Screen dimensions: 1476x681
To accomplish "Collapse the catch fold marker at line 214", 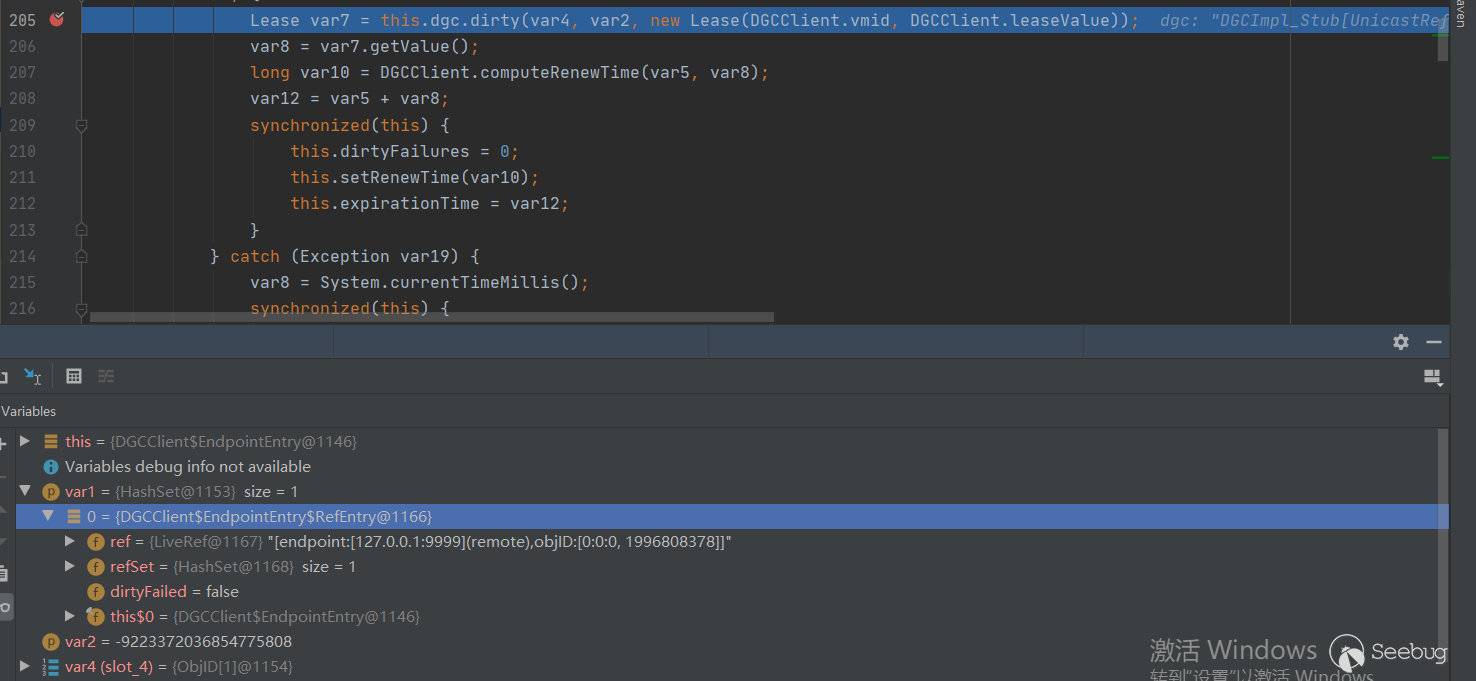I will pos(82,256).
